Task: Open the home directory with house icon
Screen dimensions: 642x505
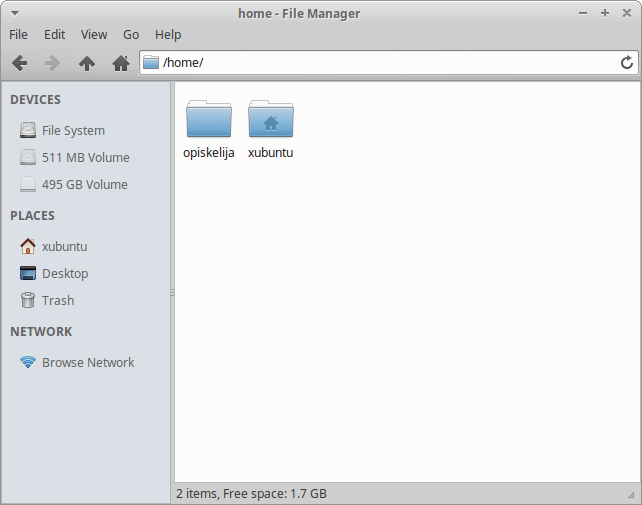Action: pos(121,63)
